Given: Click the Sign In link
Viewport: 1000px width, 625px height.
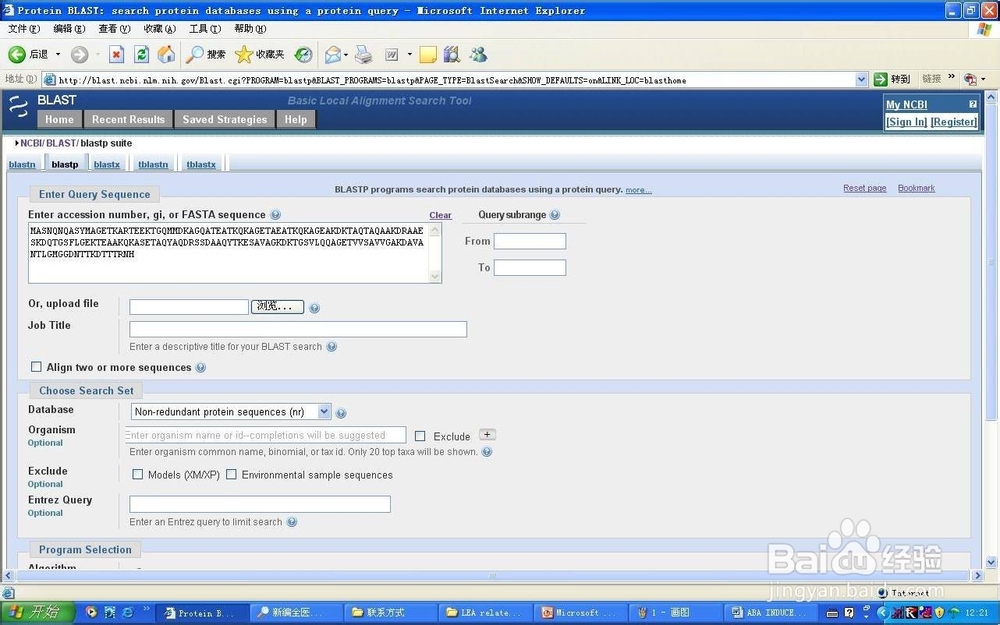Looking at the screenshot, I should [906, 122].
